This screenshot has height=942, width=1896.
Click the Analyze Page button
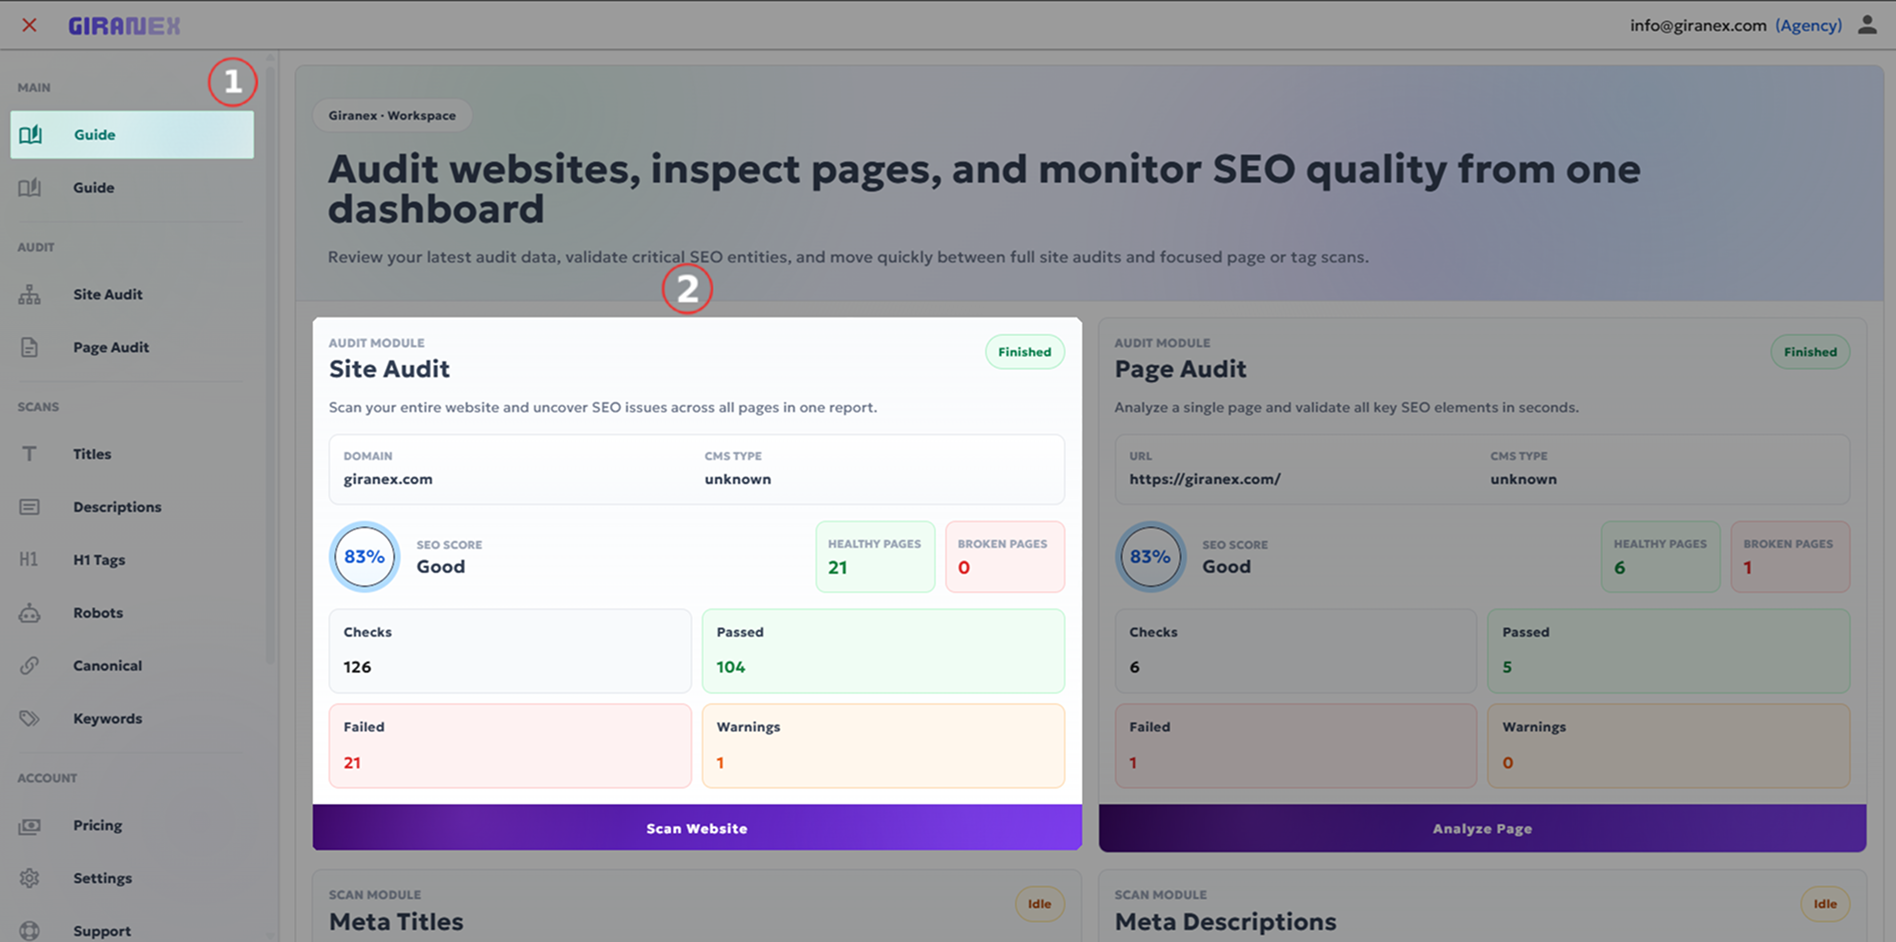click(x=1482, y=828)
